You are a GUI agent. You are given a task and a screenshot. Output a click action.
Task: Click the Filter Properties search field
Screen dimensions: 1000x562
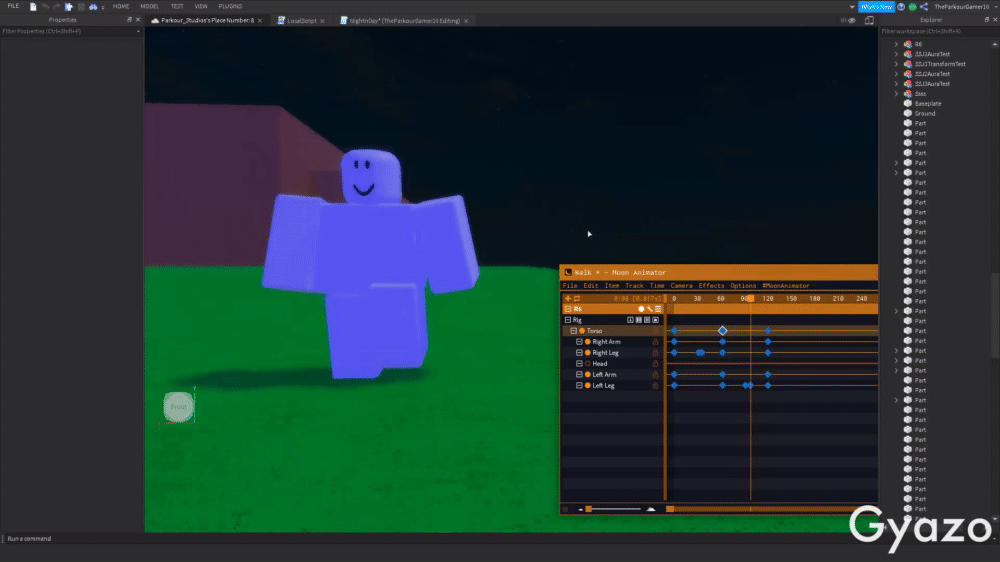(x=71, y=31)
